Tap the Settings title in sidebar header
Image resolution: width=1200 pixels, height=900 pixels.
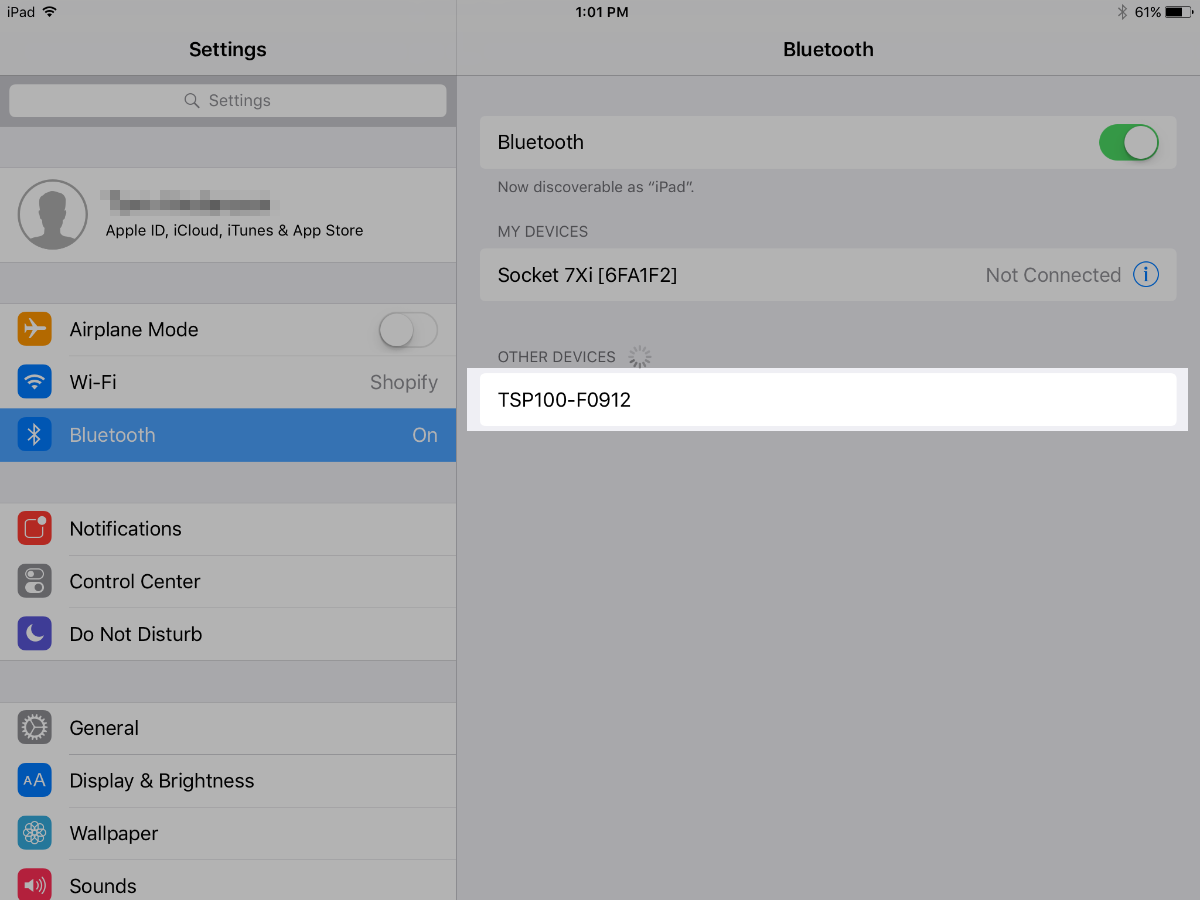pos(228,49)
